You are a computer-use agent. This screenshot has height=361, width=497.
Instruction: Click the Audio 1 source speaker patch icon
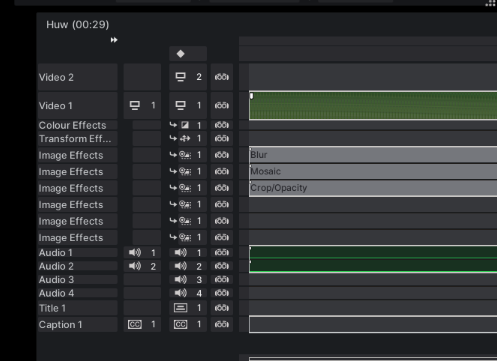[135, 252]
